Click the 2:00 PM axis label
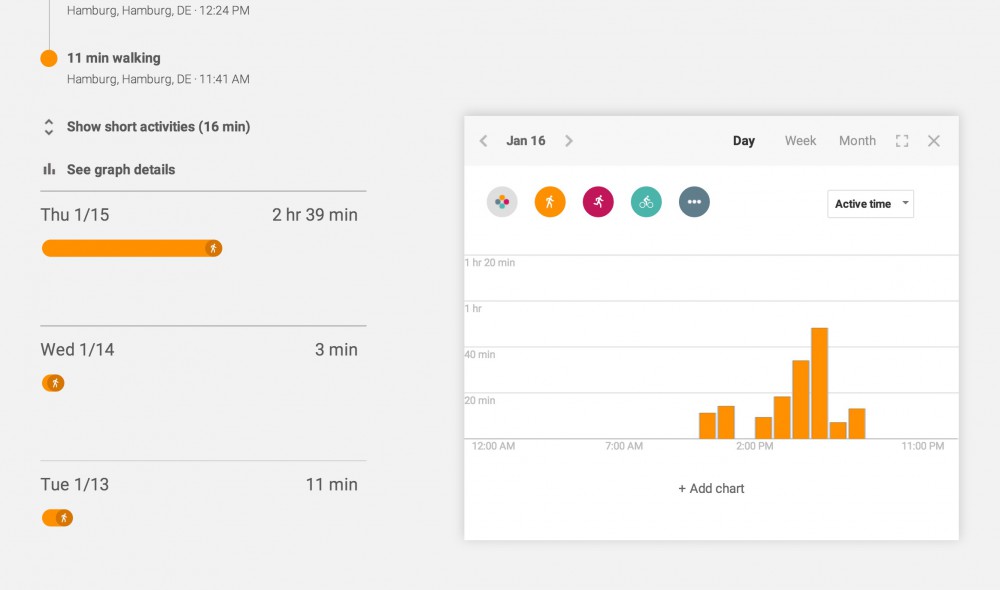The height and width of the screenshot is (590, 1000). [754, 446]
